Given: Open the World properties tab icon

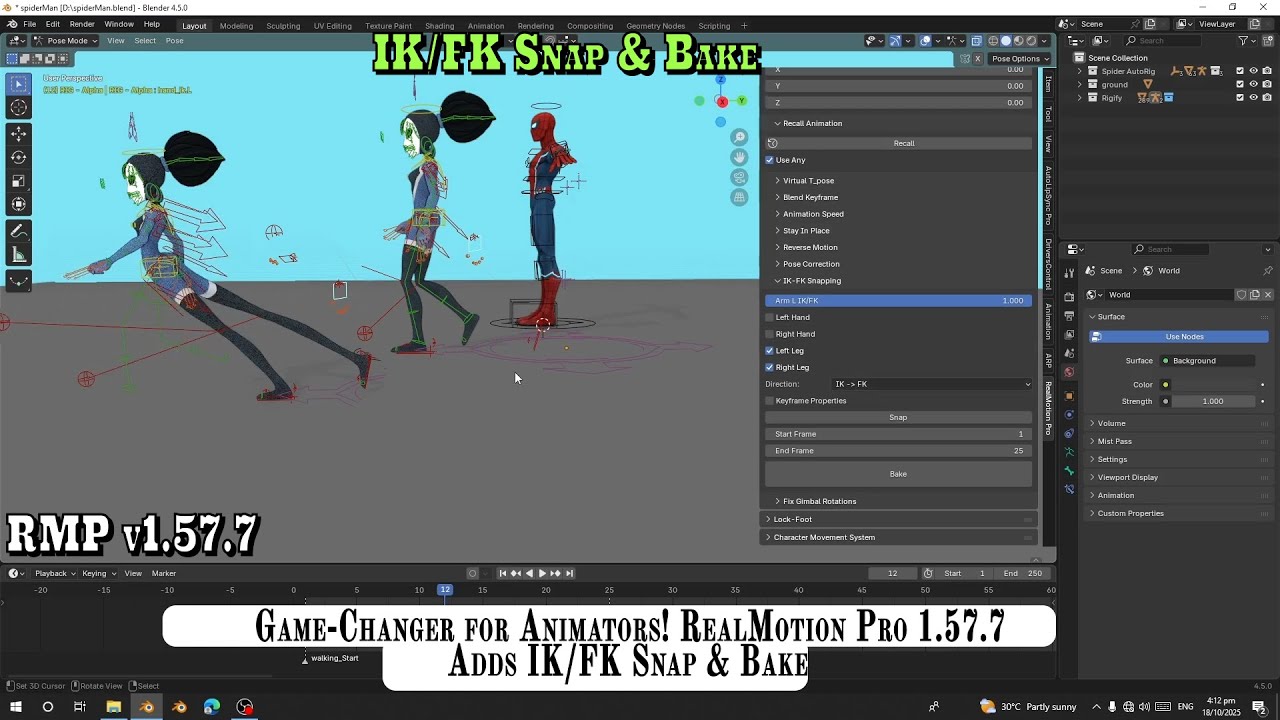Looking at the screenshot, I should click(x=1069, y=372).
